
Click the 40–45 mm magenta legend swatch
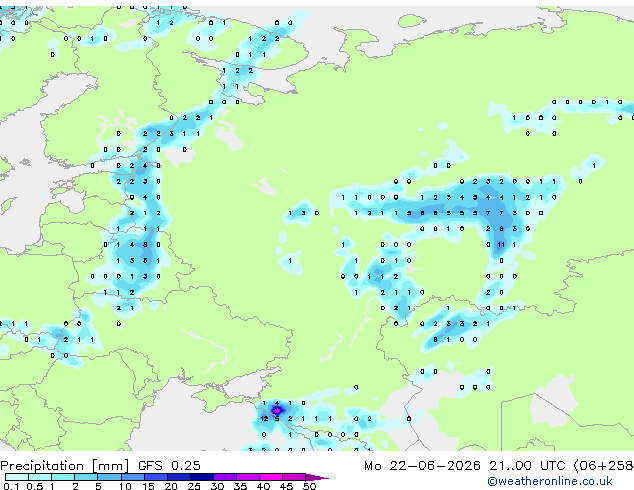(x=271, y=477)
